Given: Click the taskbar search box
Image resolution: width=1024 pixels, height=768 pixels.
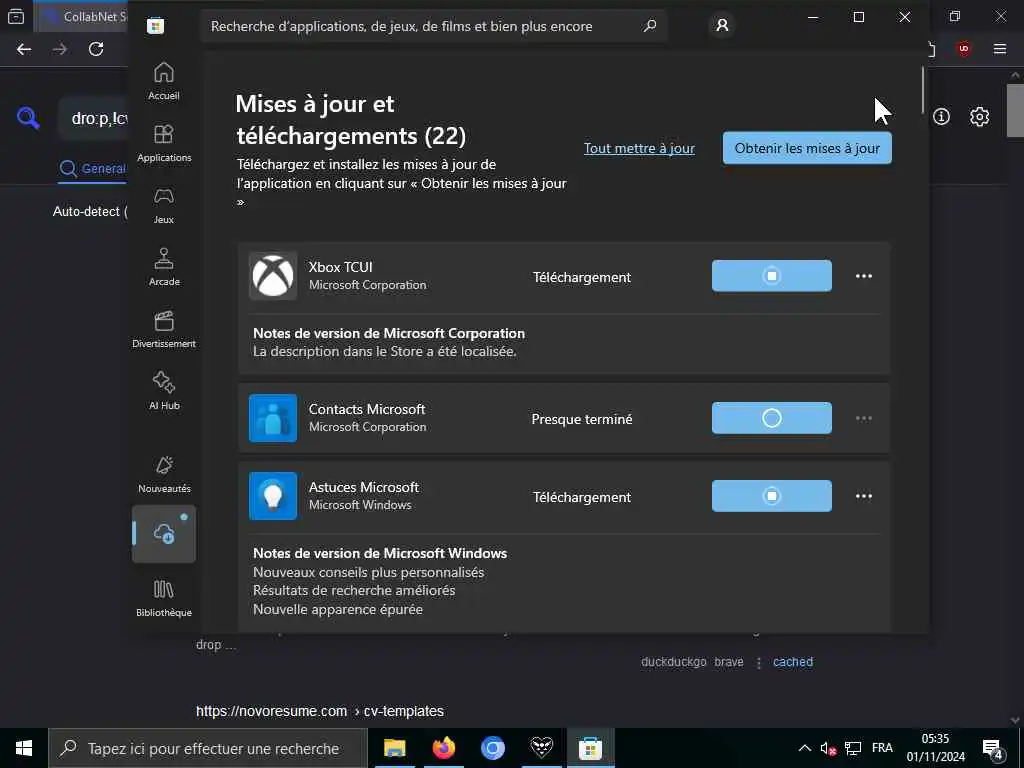Looking at the screenshot, I should pyautogui.click(x=208, y=748).
